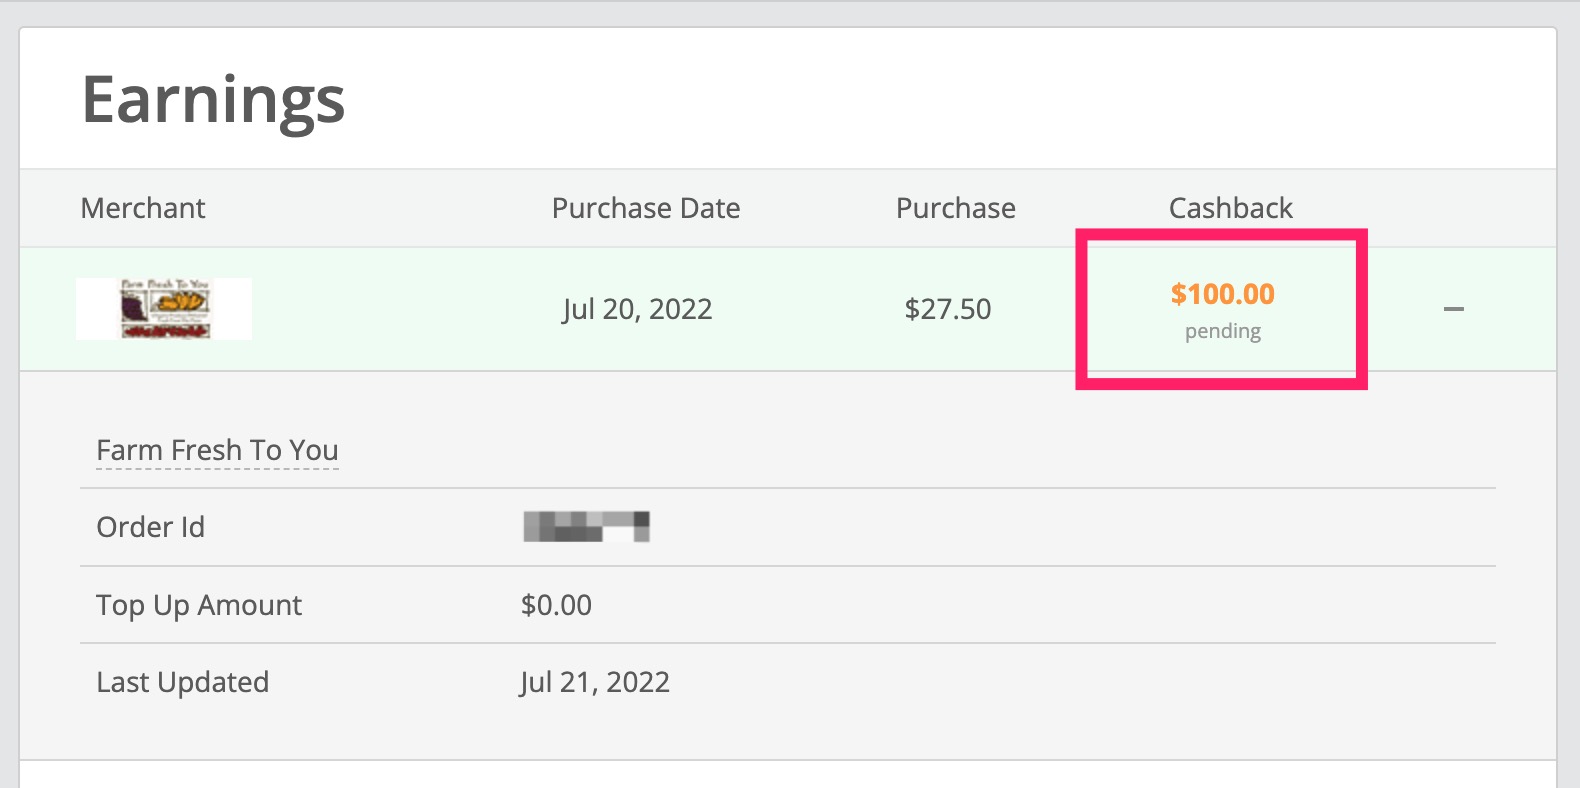Click the Last Updated label
Viewport: 1580px width, 788px height.
pos(182,682)
